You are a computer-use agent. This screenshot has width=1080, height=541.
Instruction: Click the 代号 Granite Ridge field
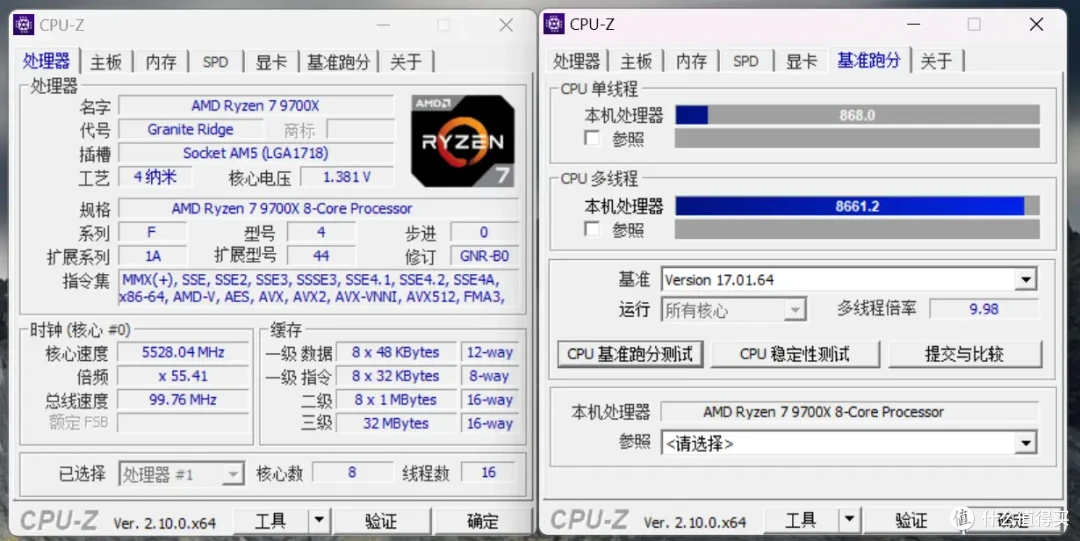[190, 129]
